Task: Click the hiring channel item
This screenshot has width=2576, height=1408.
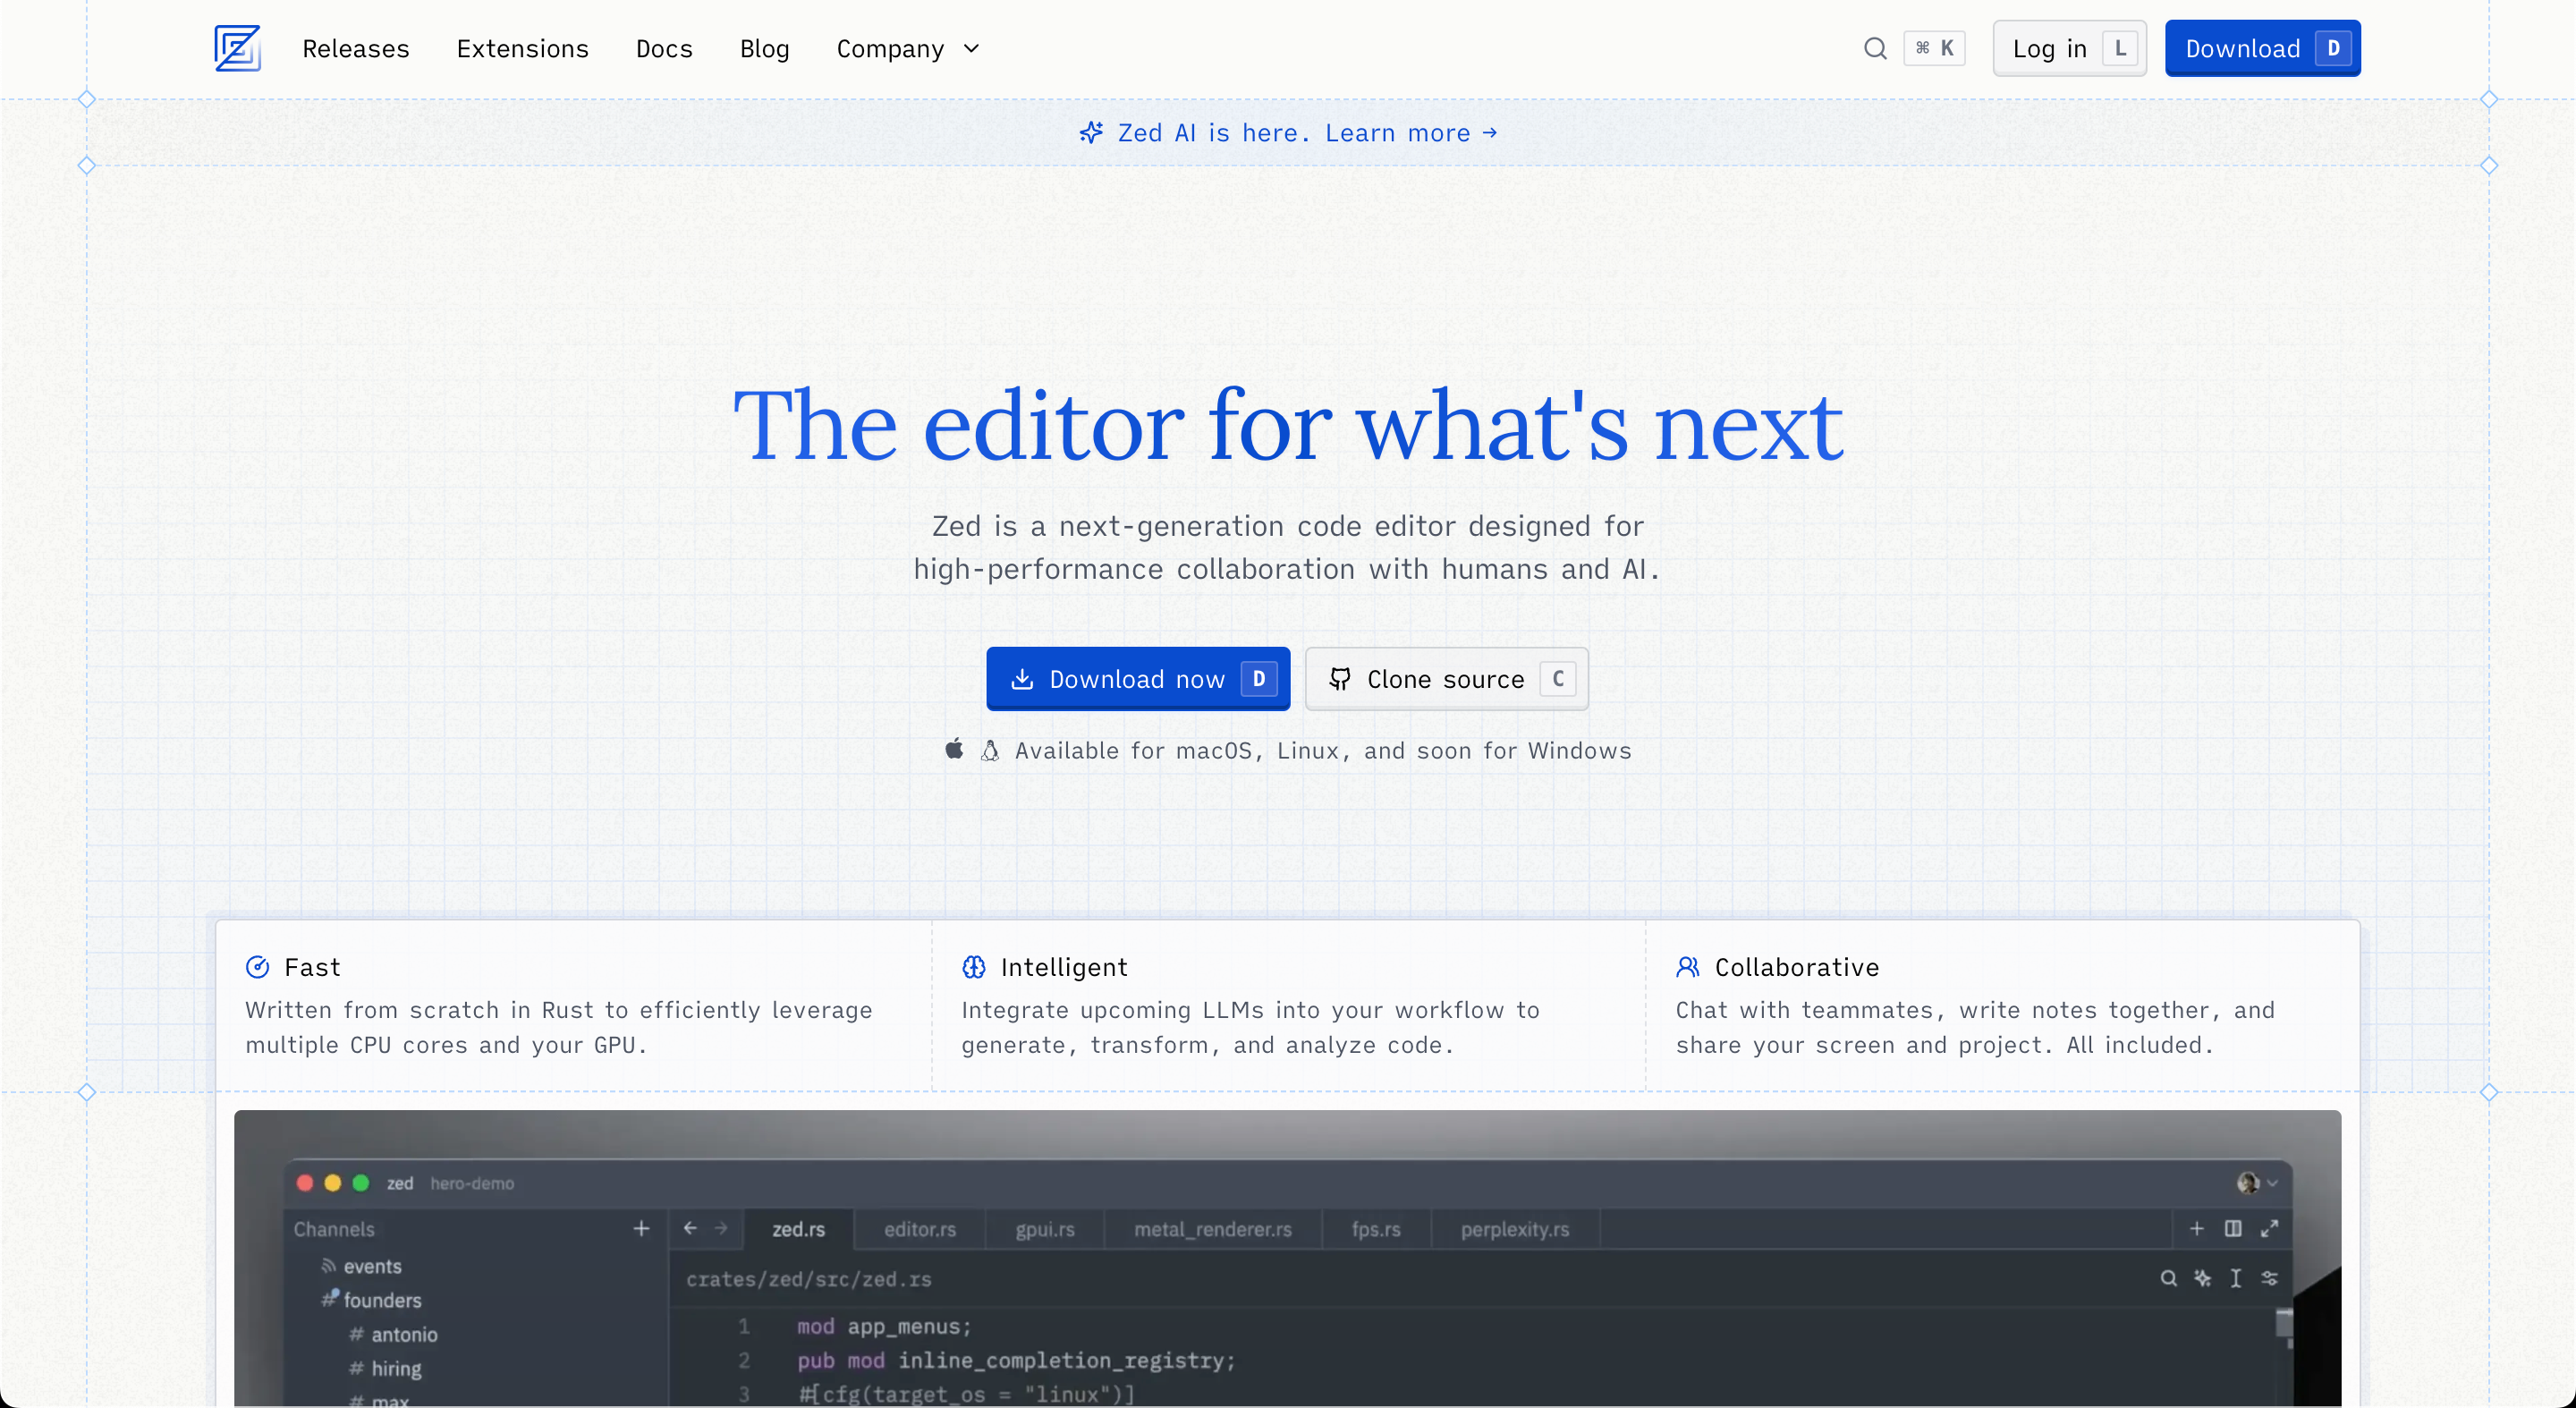Action: tap(390, 1368)
